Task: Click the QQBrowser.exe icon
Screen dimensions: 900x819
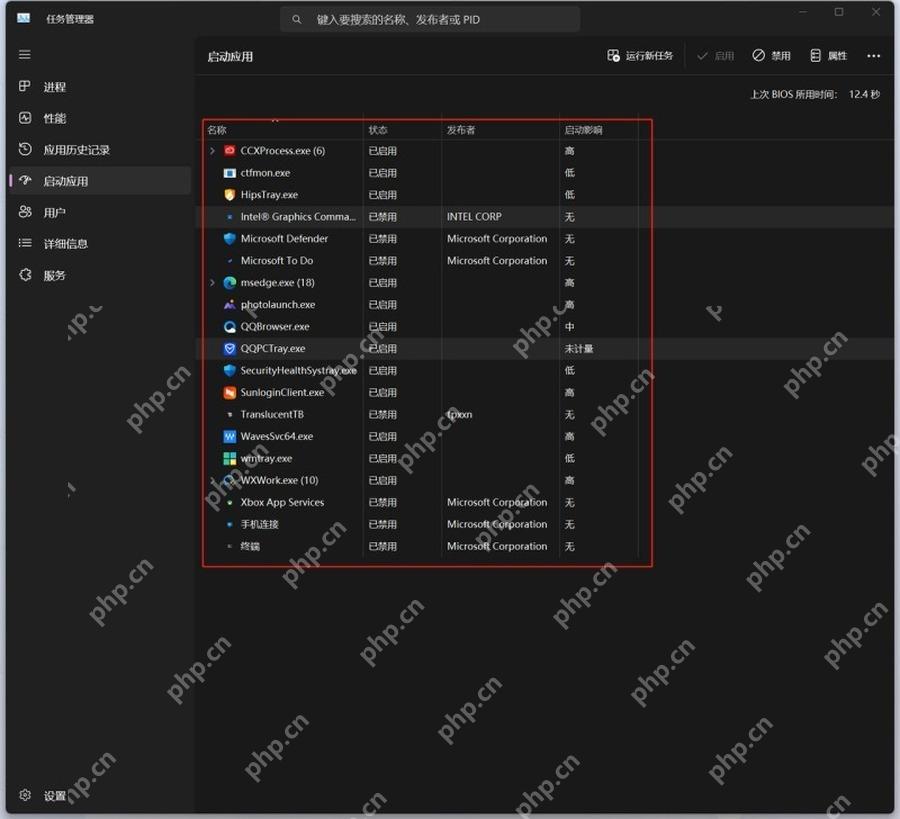Action: tap(230, 327)
